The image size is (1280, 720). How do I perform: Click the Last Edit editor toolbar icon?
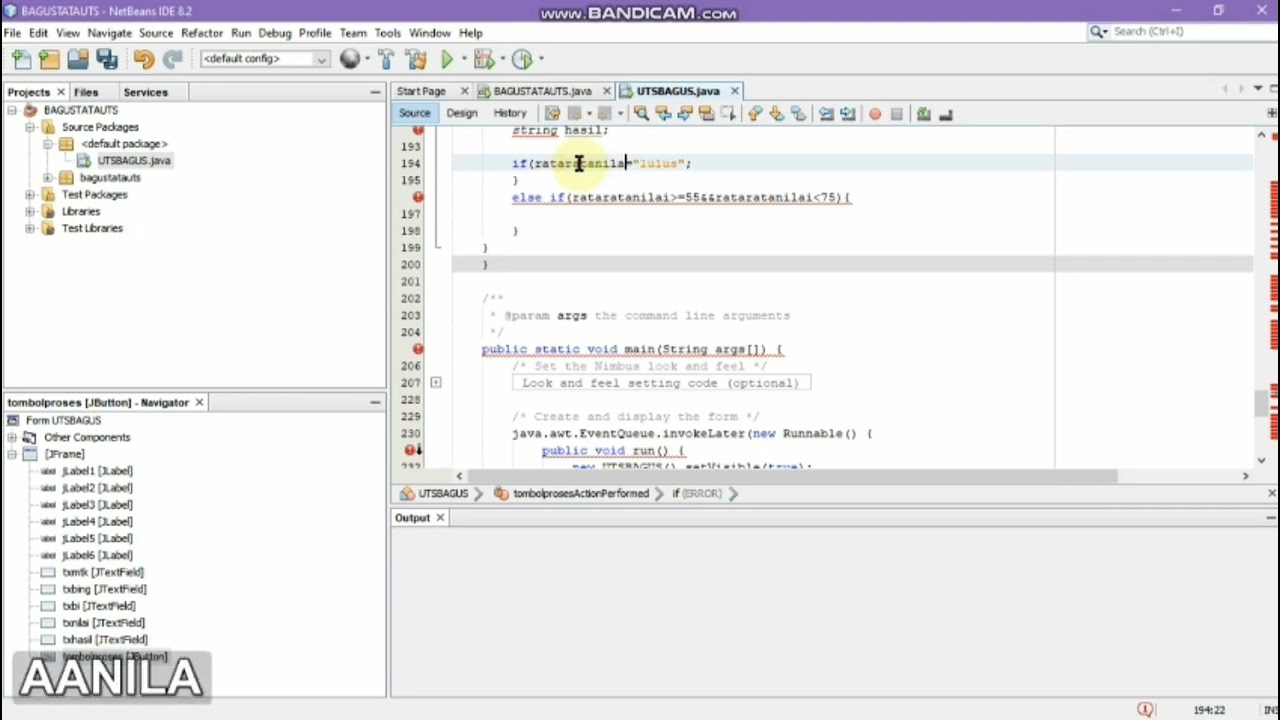552,114
